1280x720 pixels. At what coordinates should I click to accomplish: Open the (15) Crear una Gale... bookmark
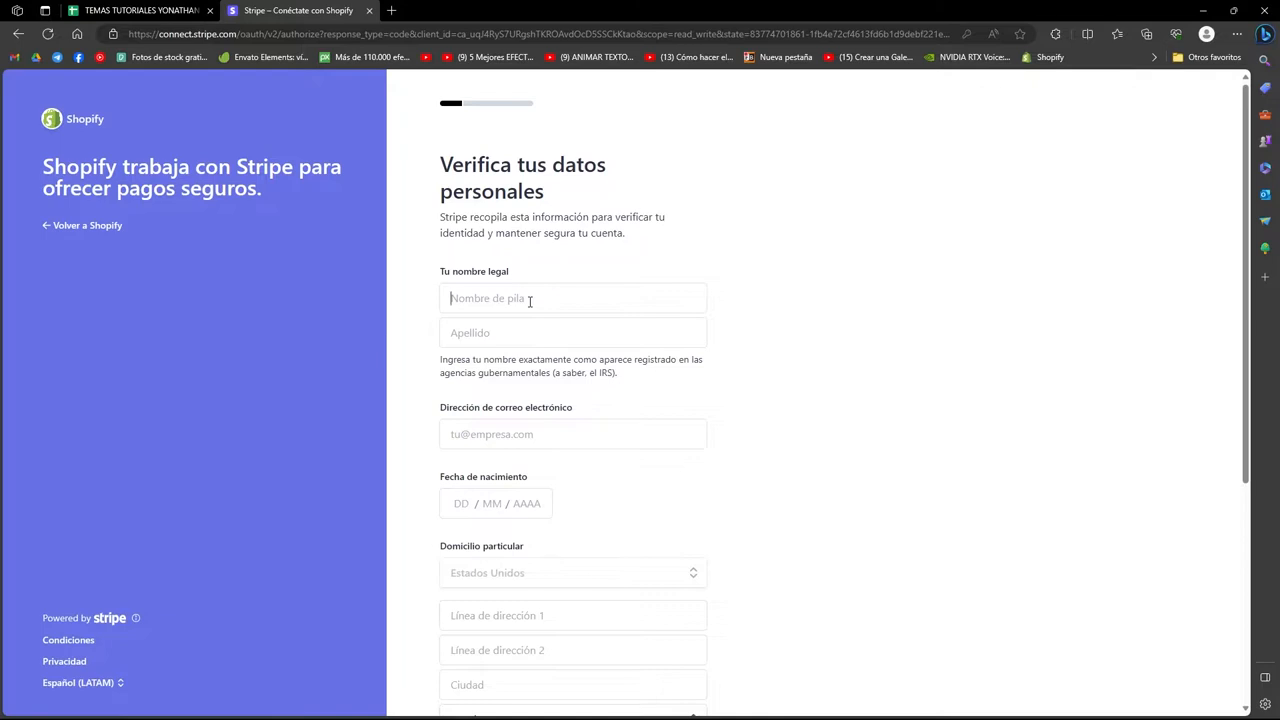point(868,57)
